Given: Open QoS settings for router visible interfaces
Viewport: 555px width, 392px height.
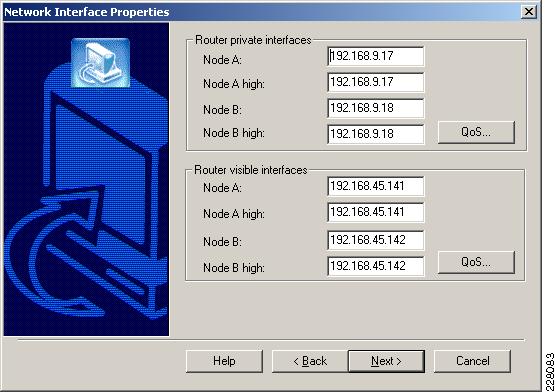Looking at the screenshot, I should [476, 262].
